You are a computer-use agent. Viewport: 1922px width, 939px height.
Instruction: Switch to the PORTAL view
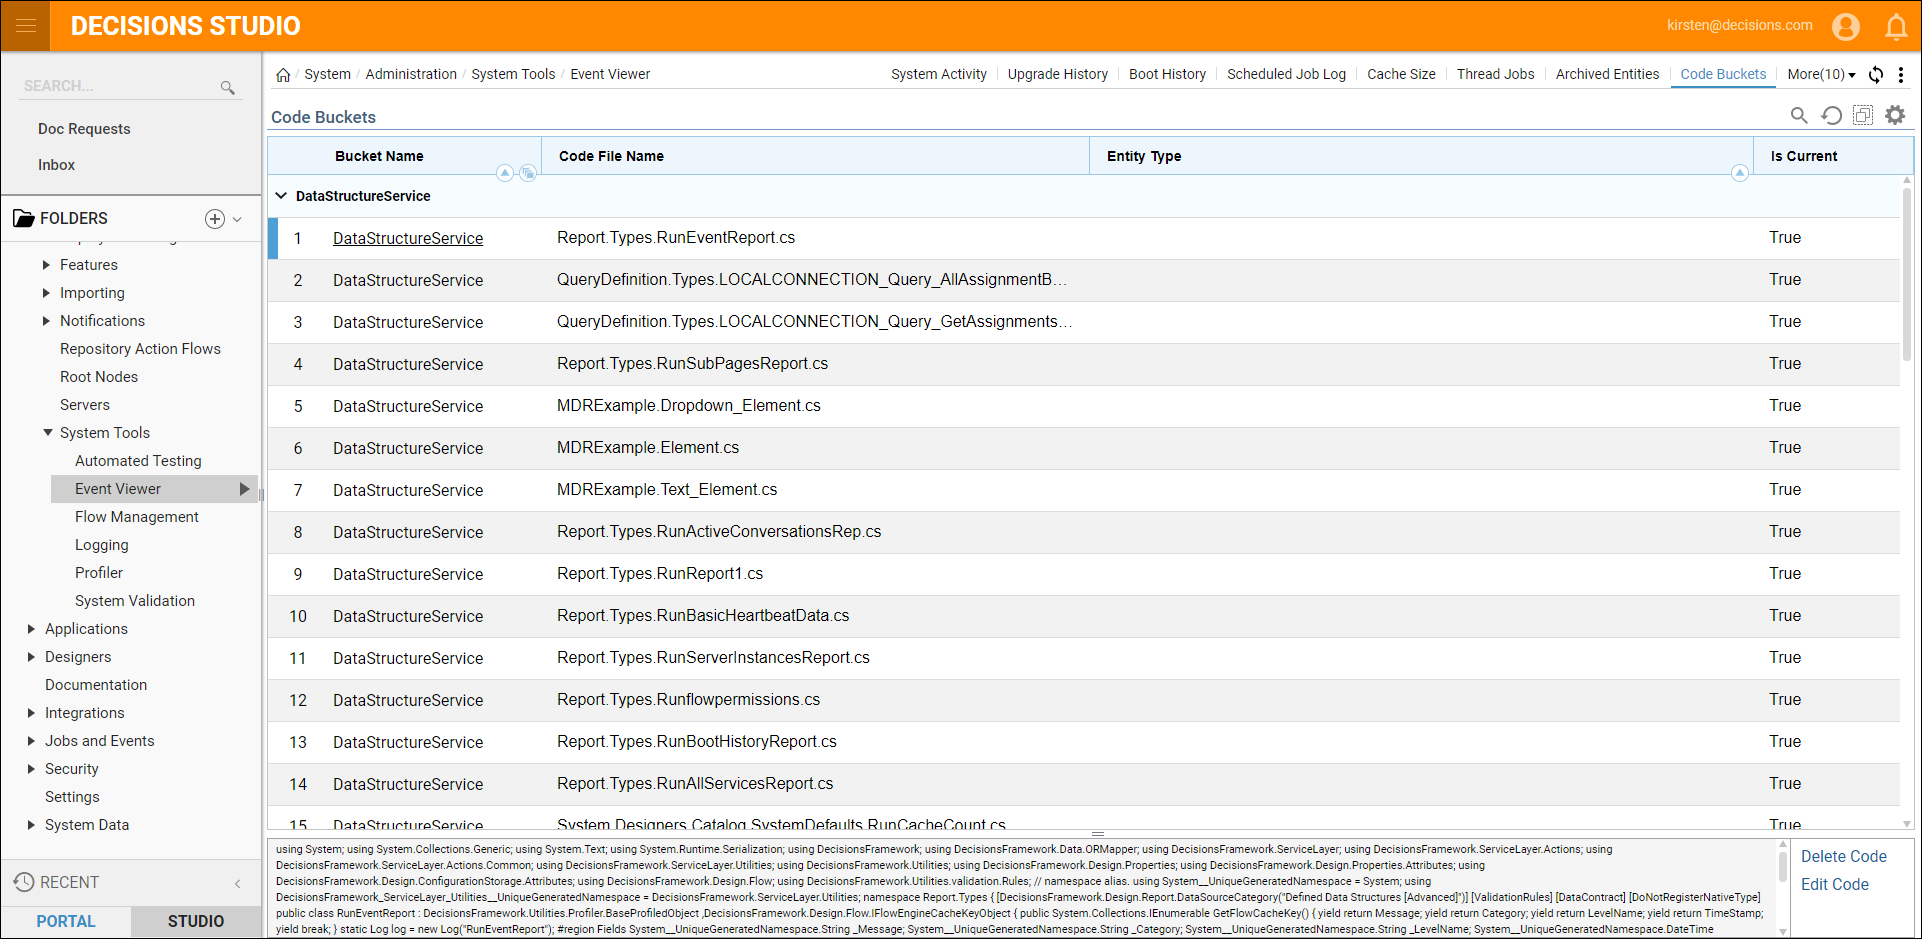pos(66,921)
